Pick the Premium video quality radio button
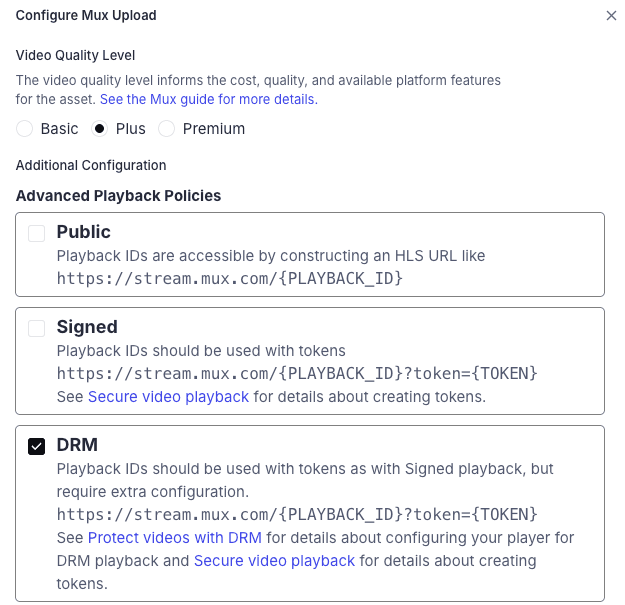 166,129
